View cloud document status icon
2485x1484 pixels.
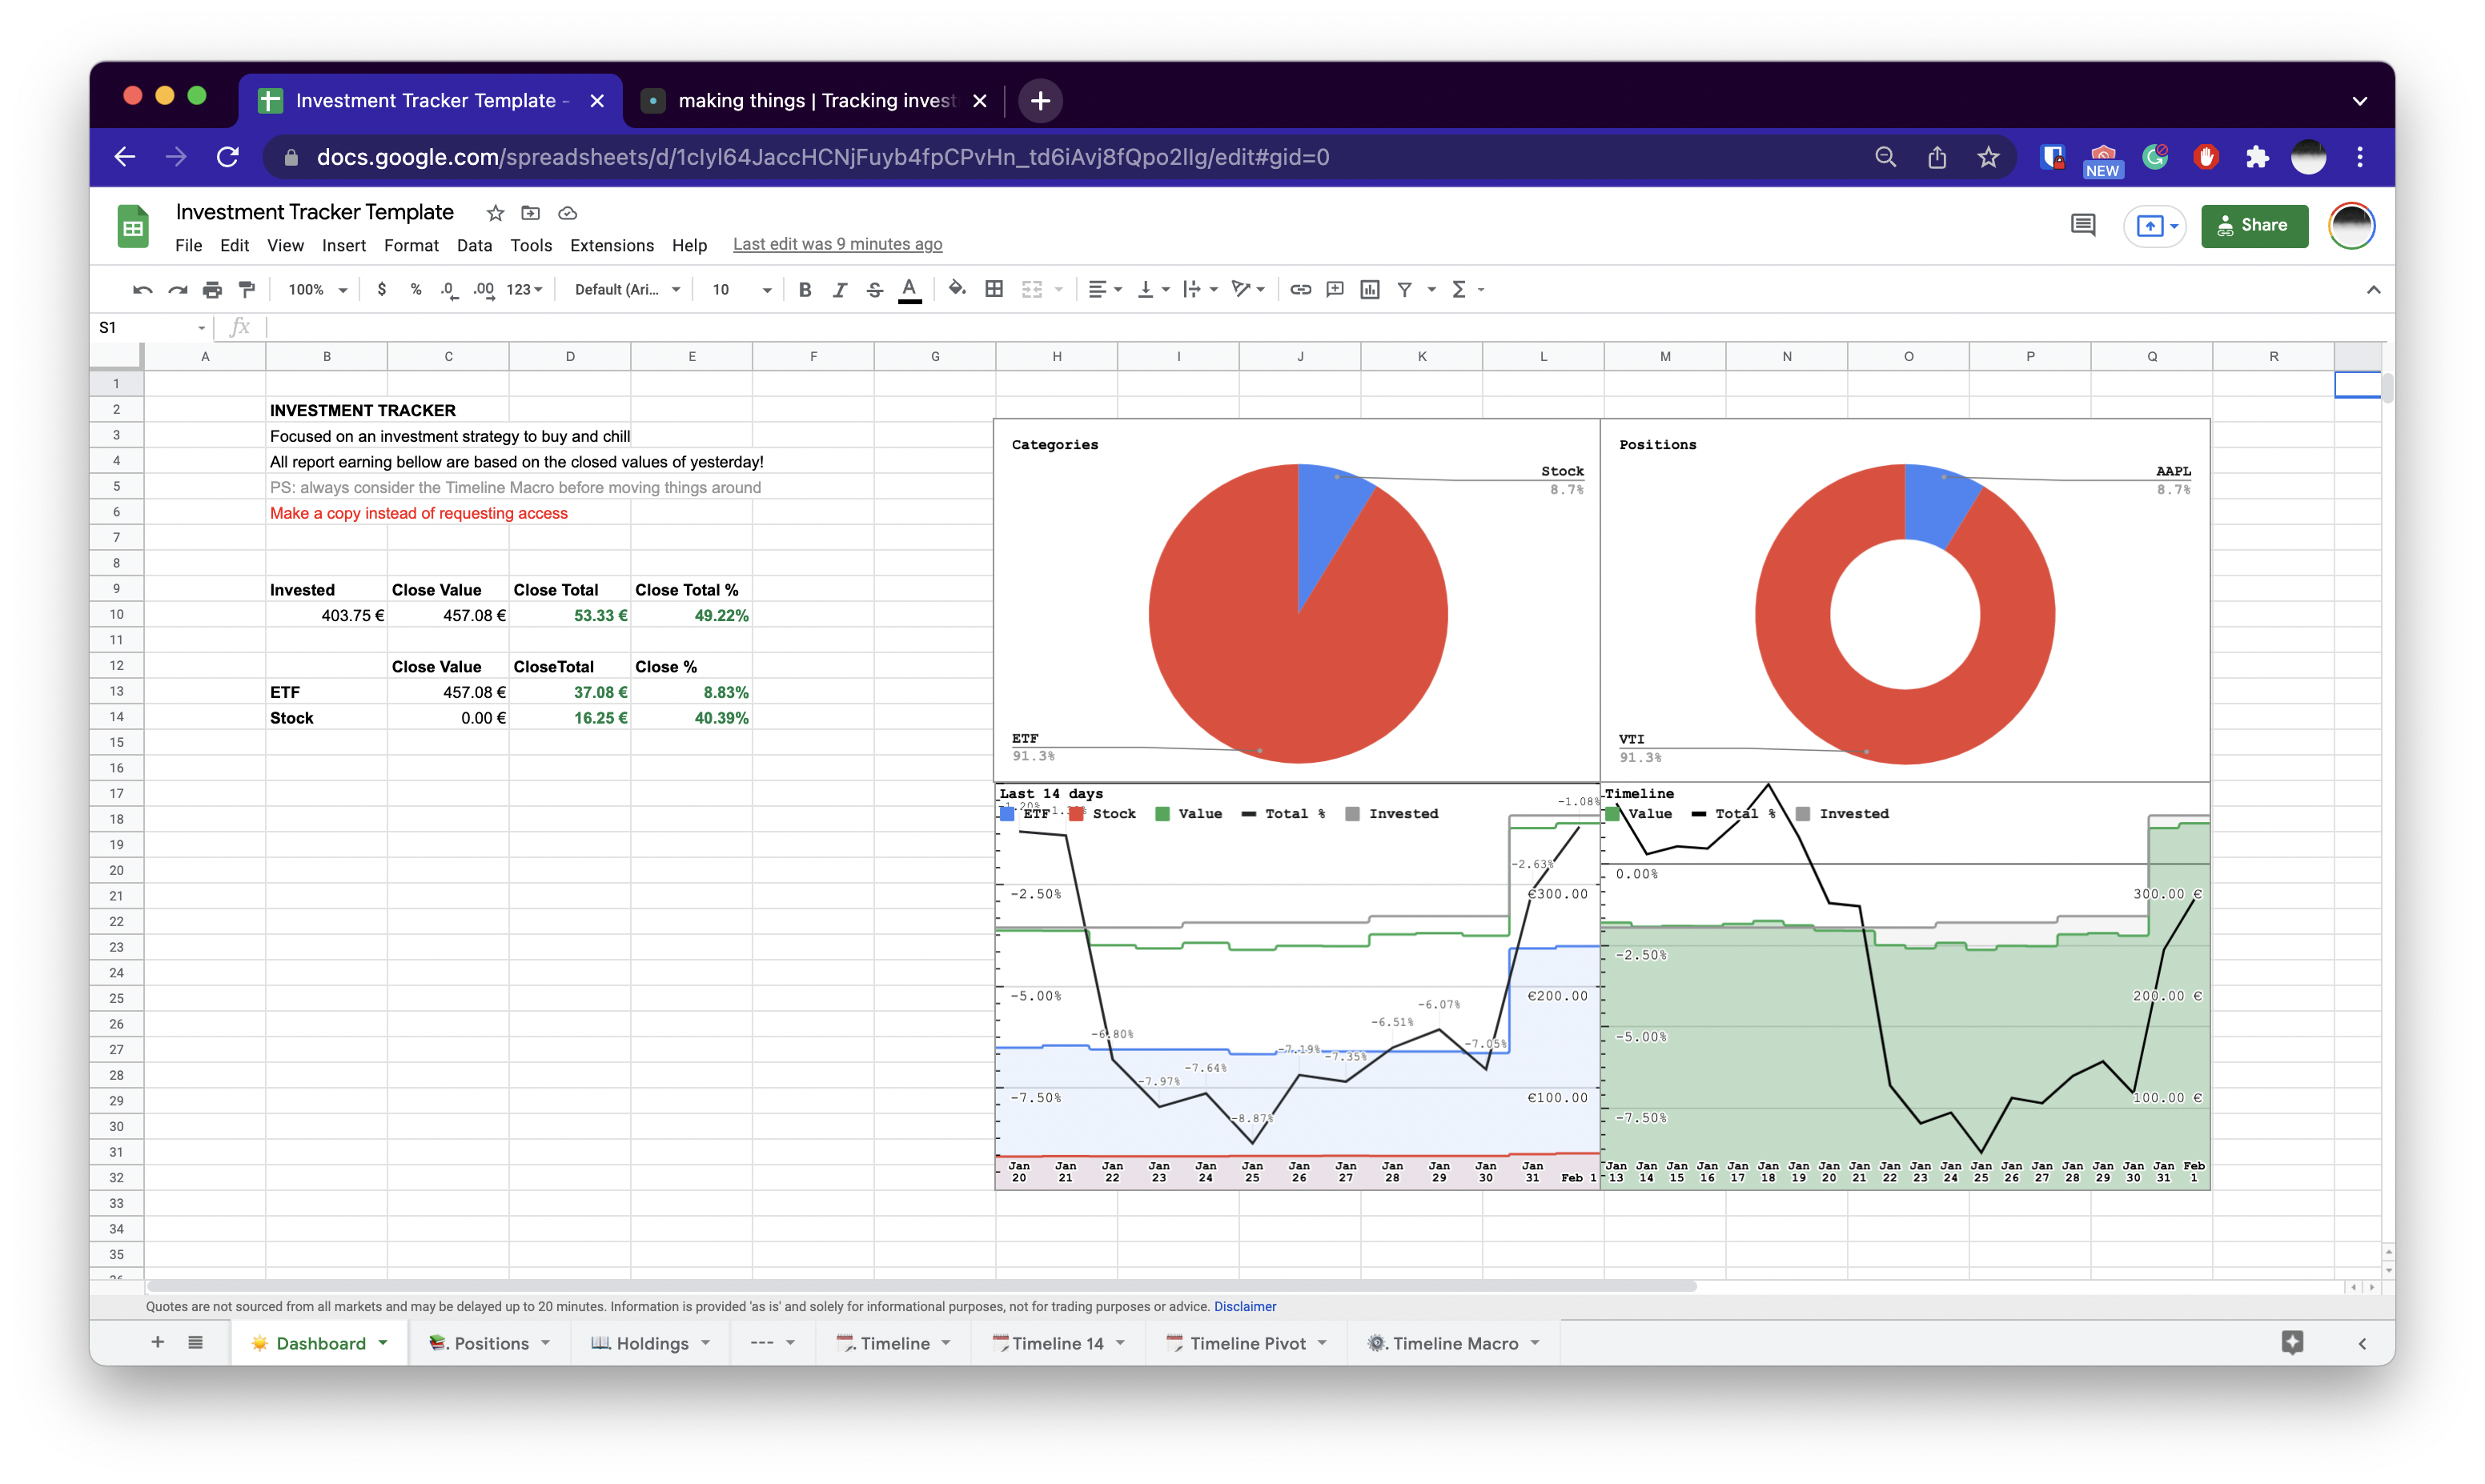pyautogui.click(x=567, y=213)
